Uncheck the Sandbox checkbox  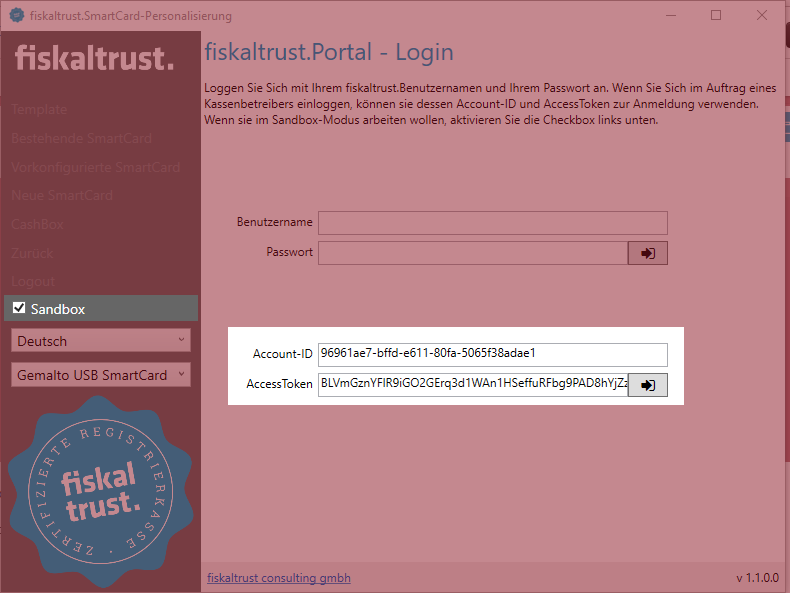(x=19, y=308)
